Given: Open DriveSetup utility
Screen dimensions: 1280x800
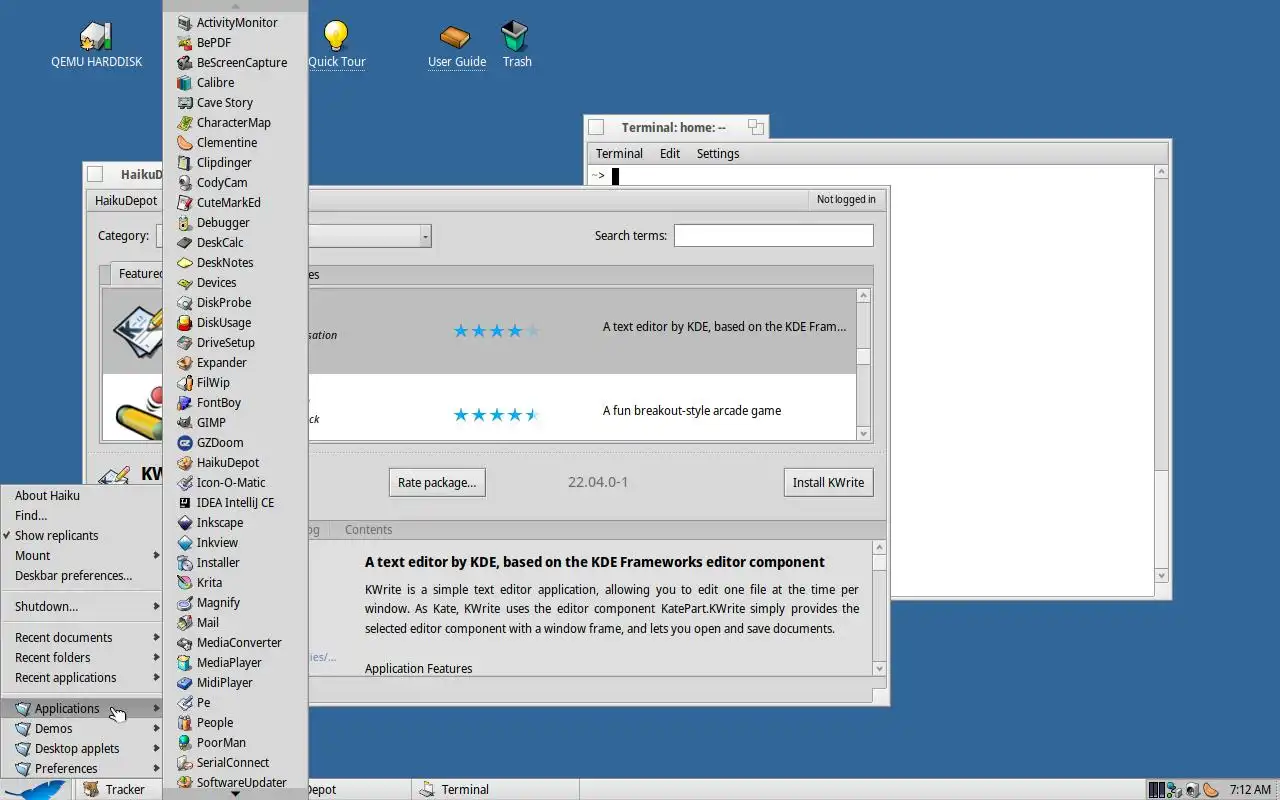Looking at the screenshot, I should point(235,342).
